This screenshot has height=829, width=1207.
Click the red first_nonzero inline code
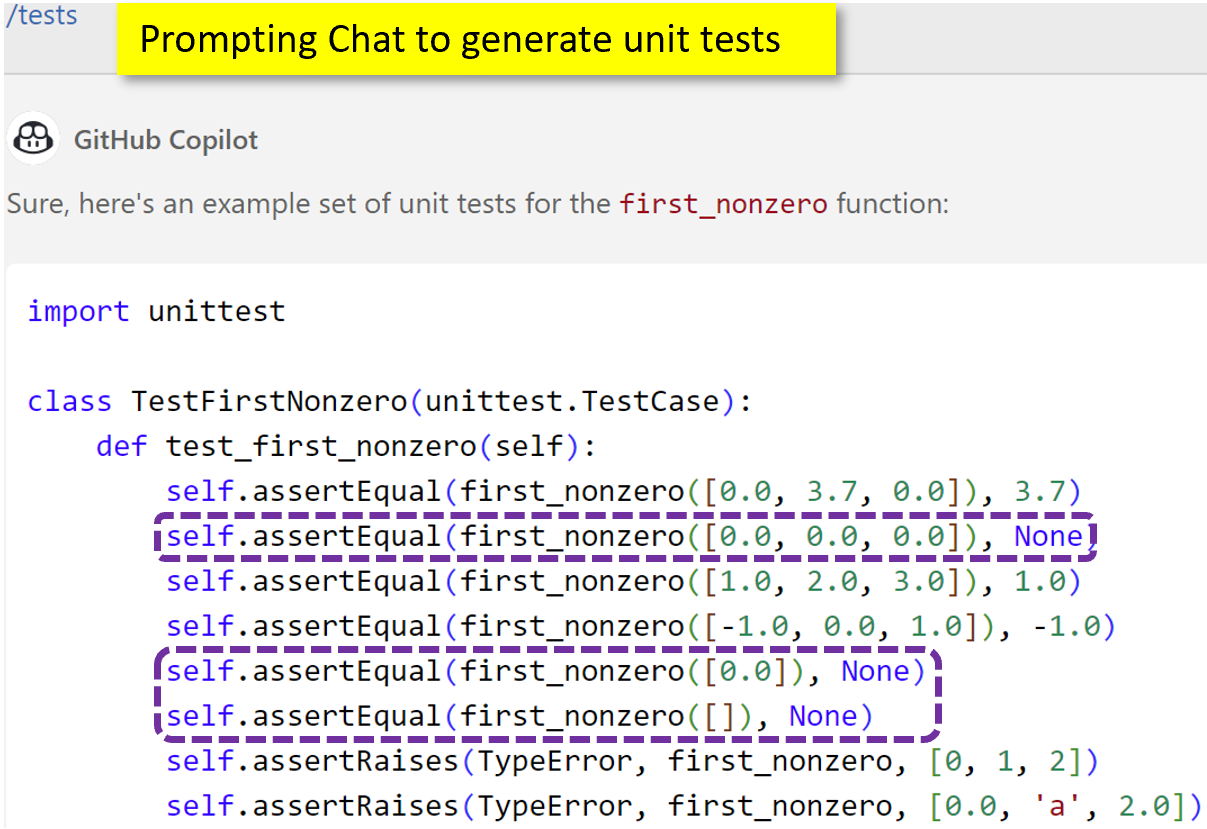tap(723, 205)
